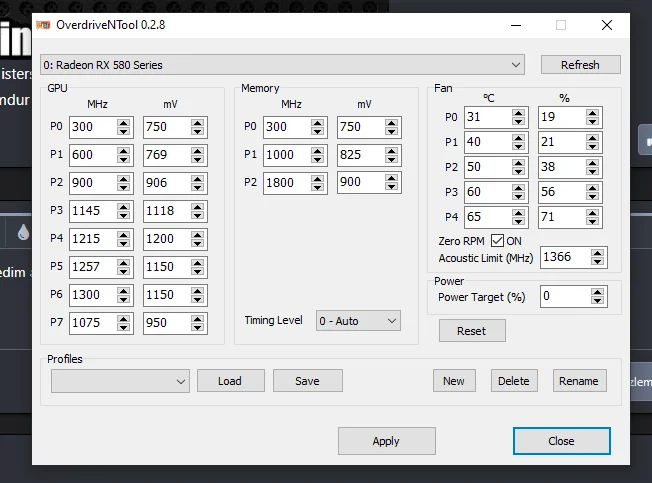Increase GPU P3 MHz with up arrow
The image size is (652, 483).
point(123,206)
